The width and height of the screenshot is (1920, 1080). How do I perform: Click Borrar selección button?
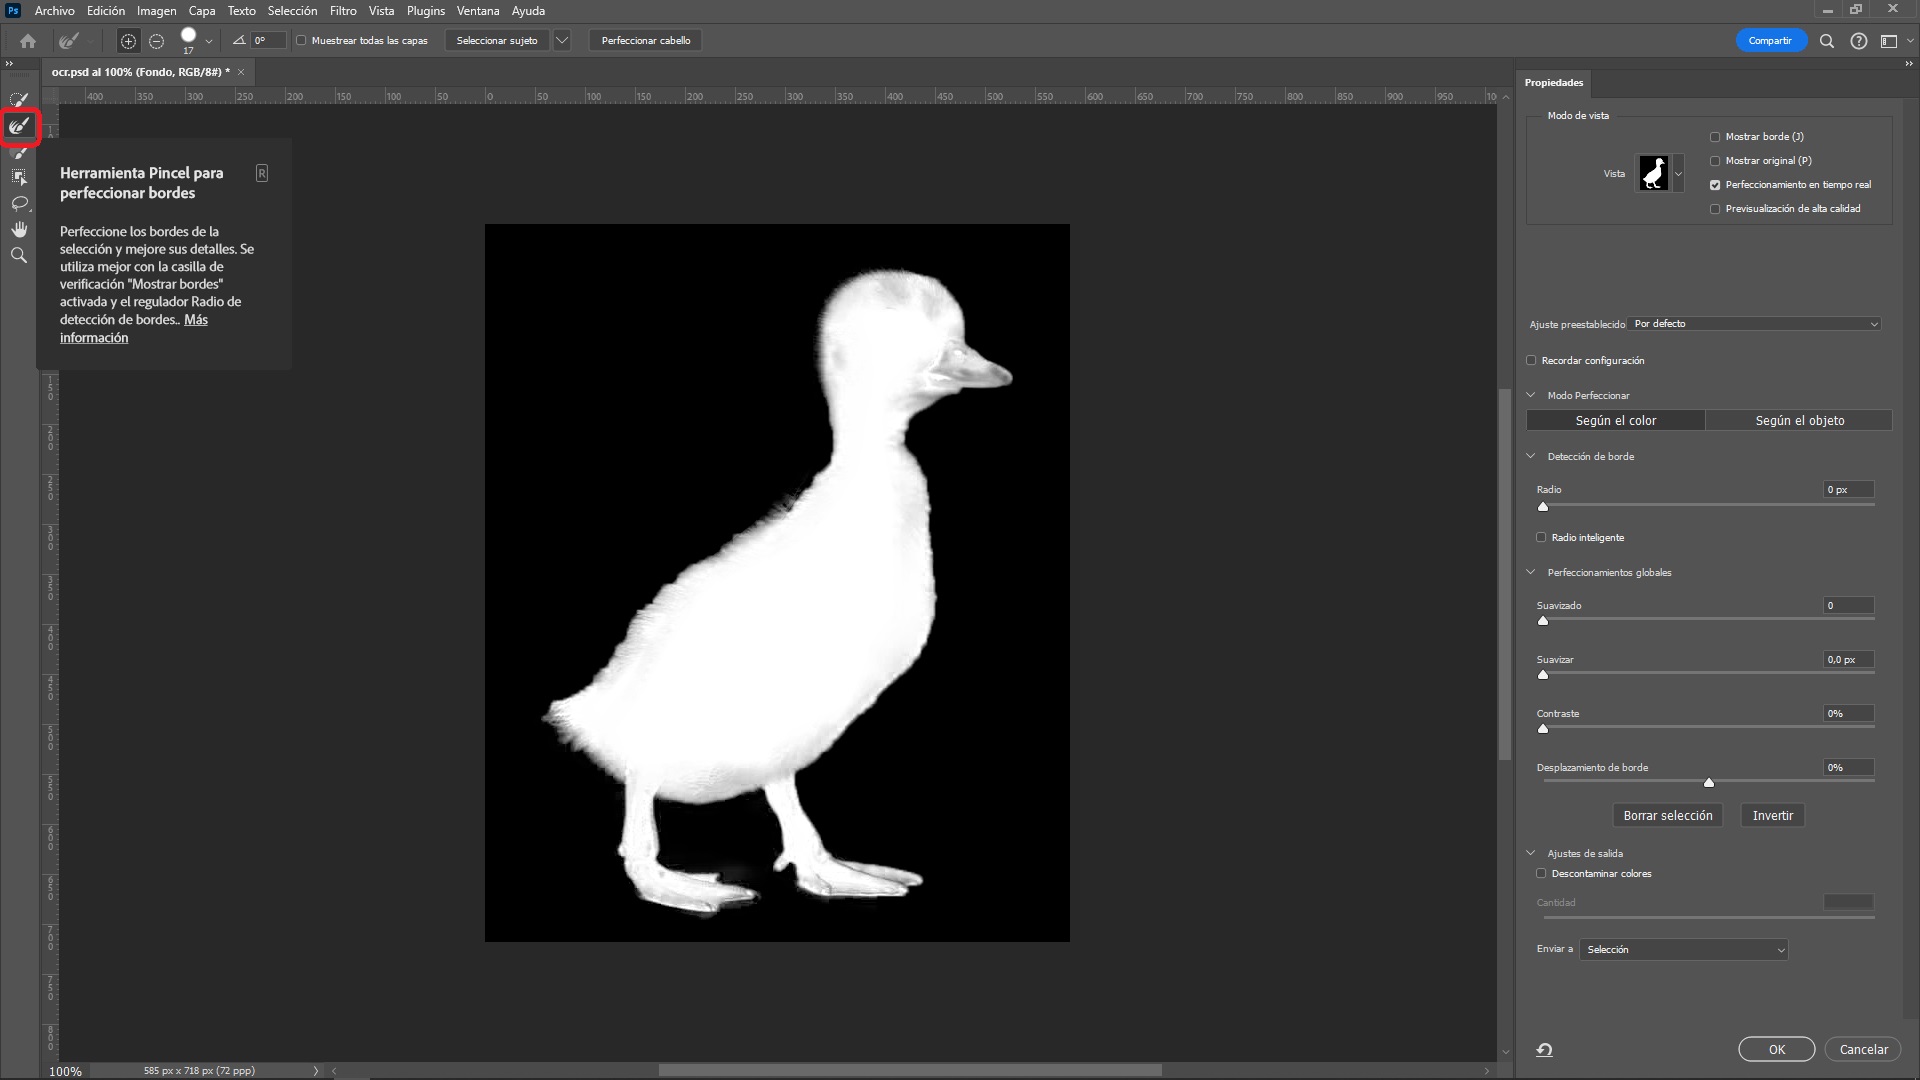coord(1668,816)
